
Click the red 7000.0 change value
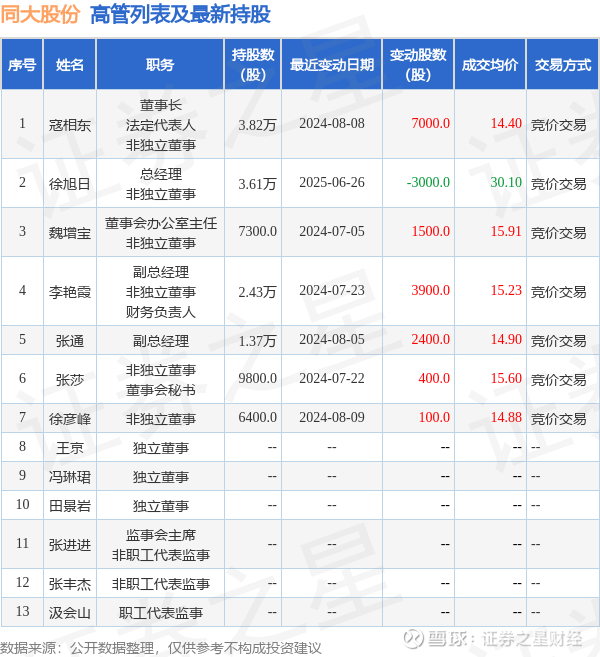click(x=430, y=124)
